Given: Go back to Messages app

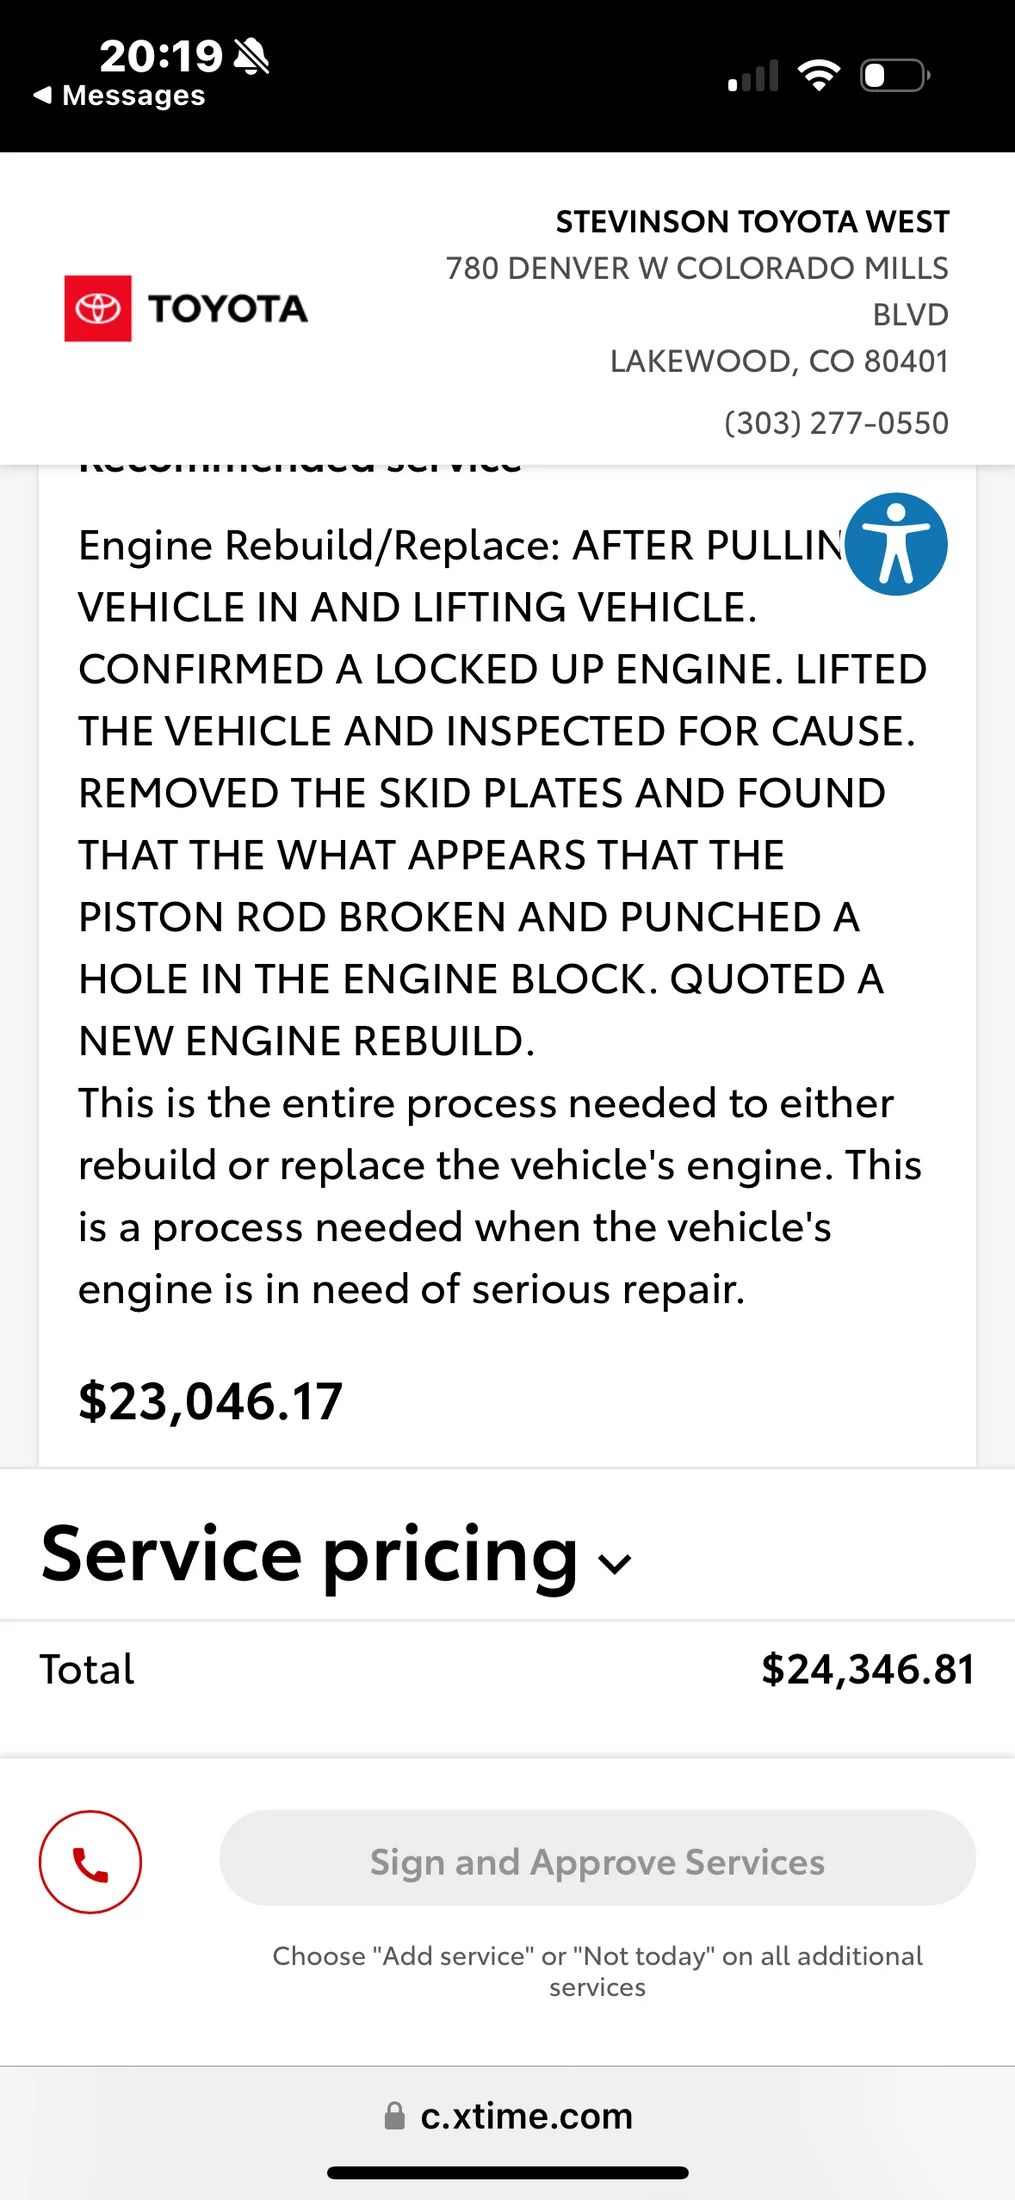Looking at the screenshot, I should (x=119, y=95).
